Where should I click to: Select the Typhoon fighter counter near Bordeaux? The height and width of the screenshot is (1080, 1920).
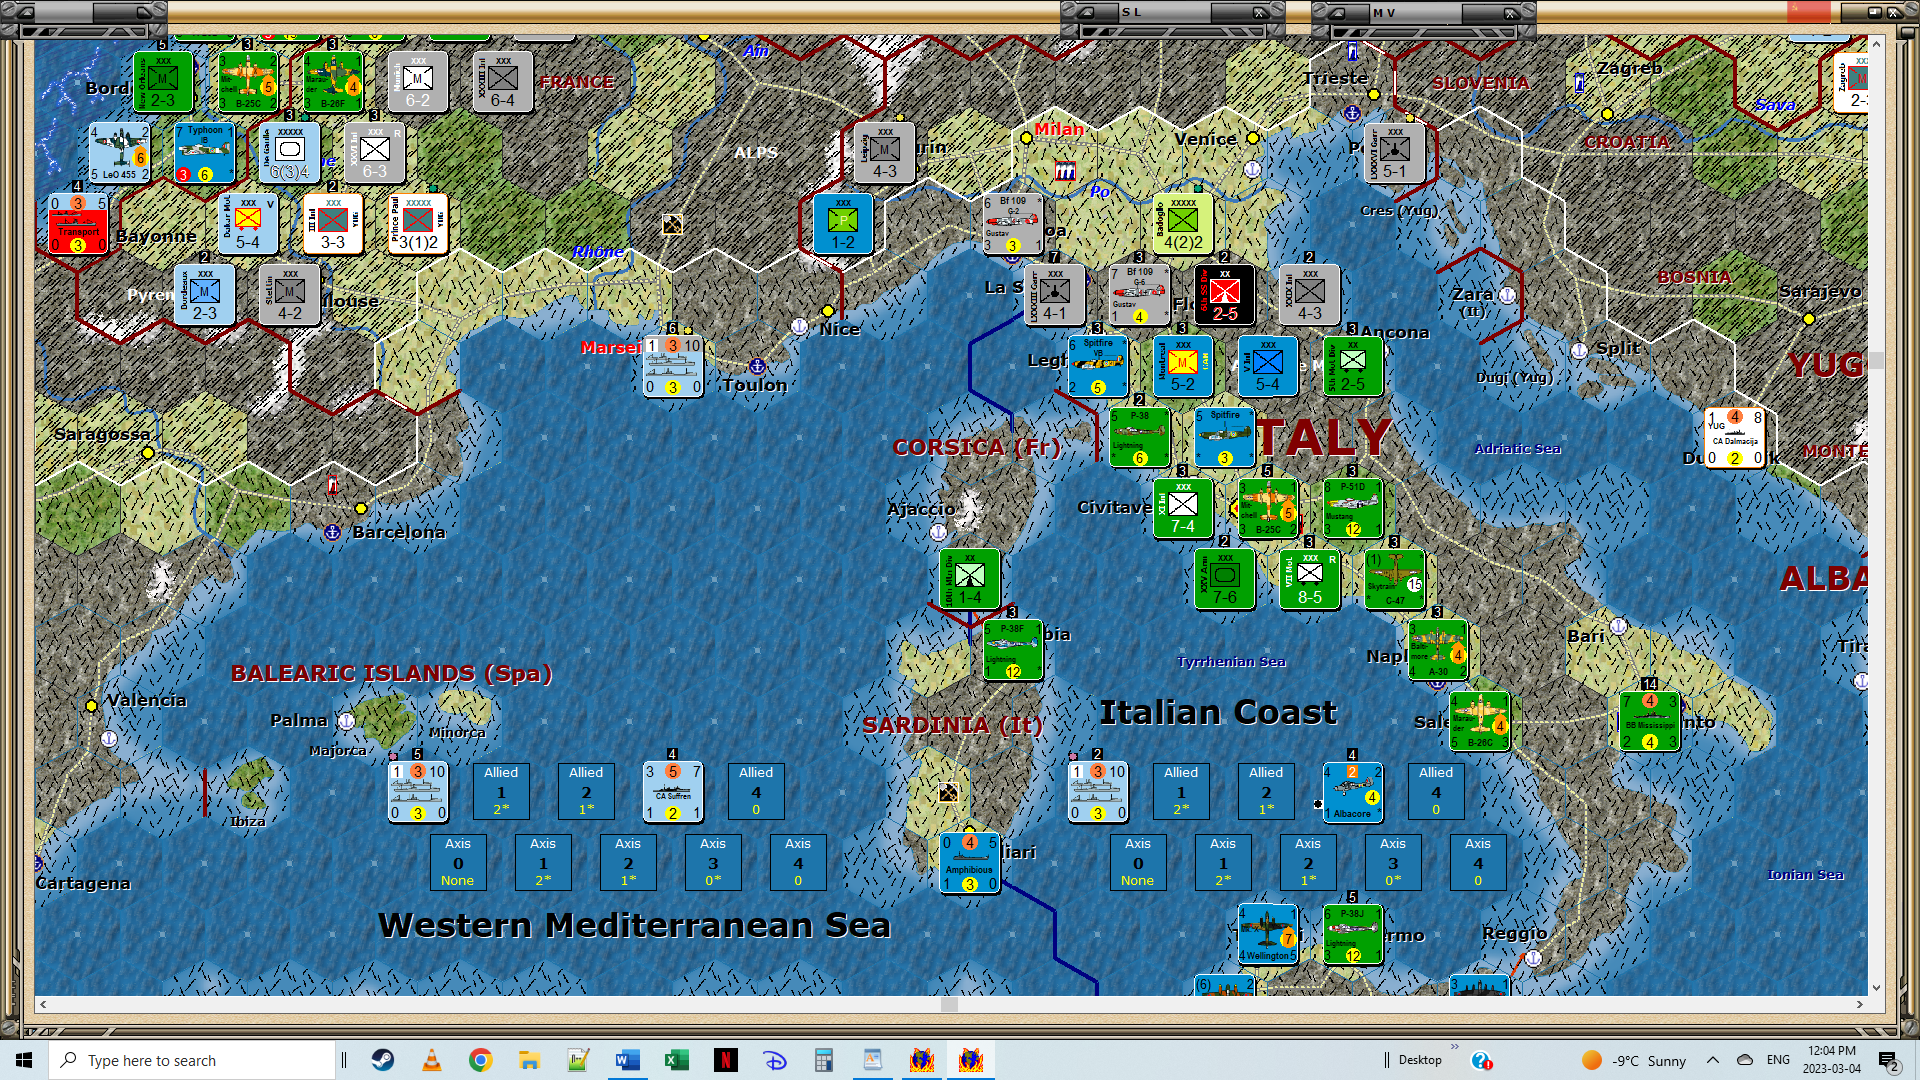coord(204,153)
